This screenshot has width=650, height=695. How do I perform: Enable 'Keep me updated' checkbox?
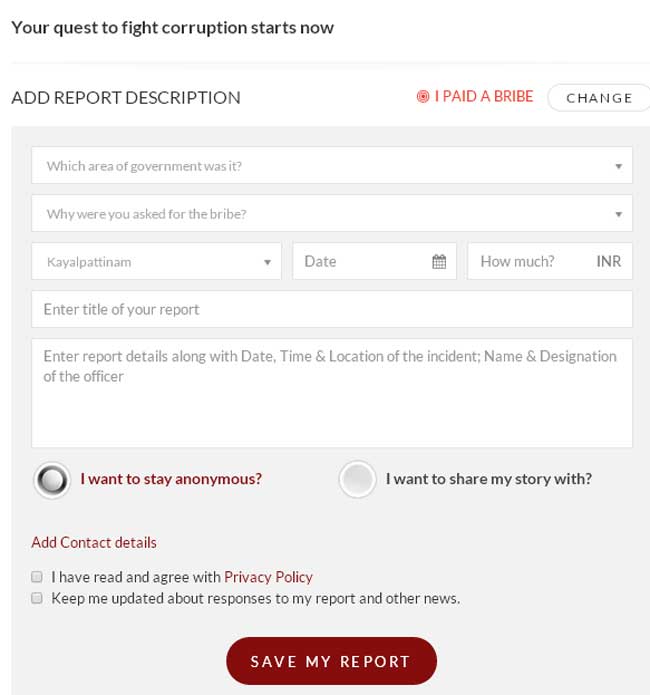coord(37,598)
